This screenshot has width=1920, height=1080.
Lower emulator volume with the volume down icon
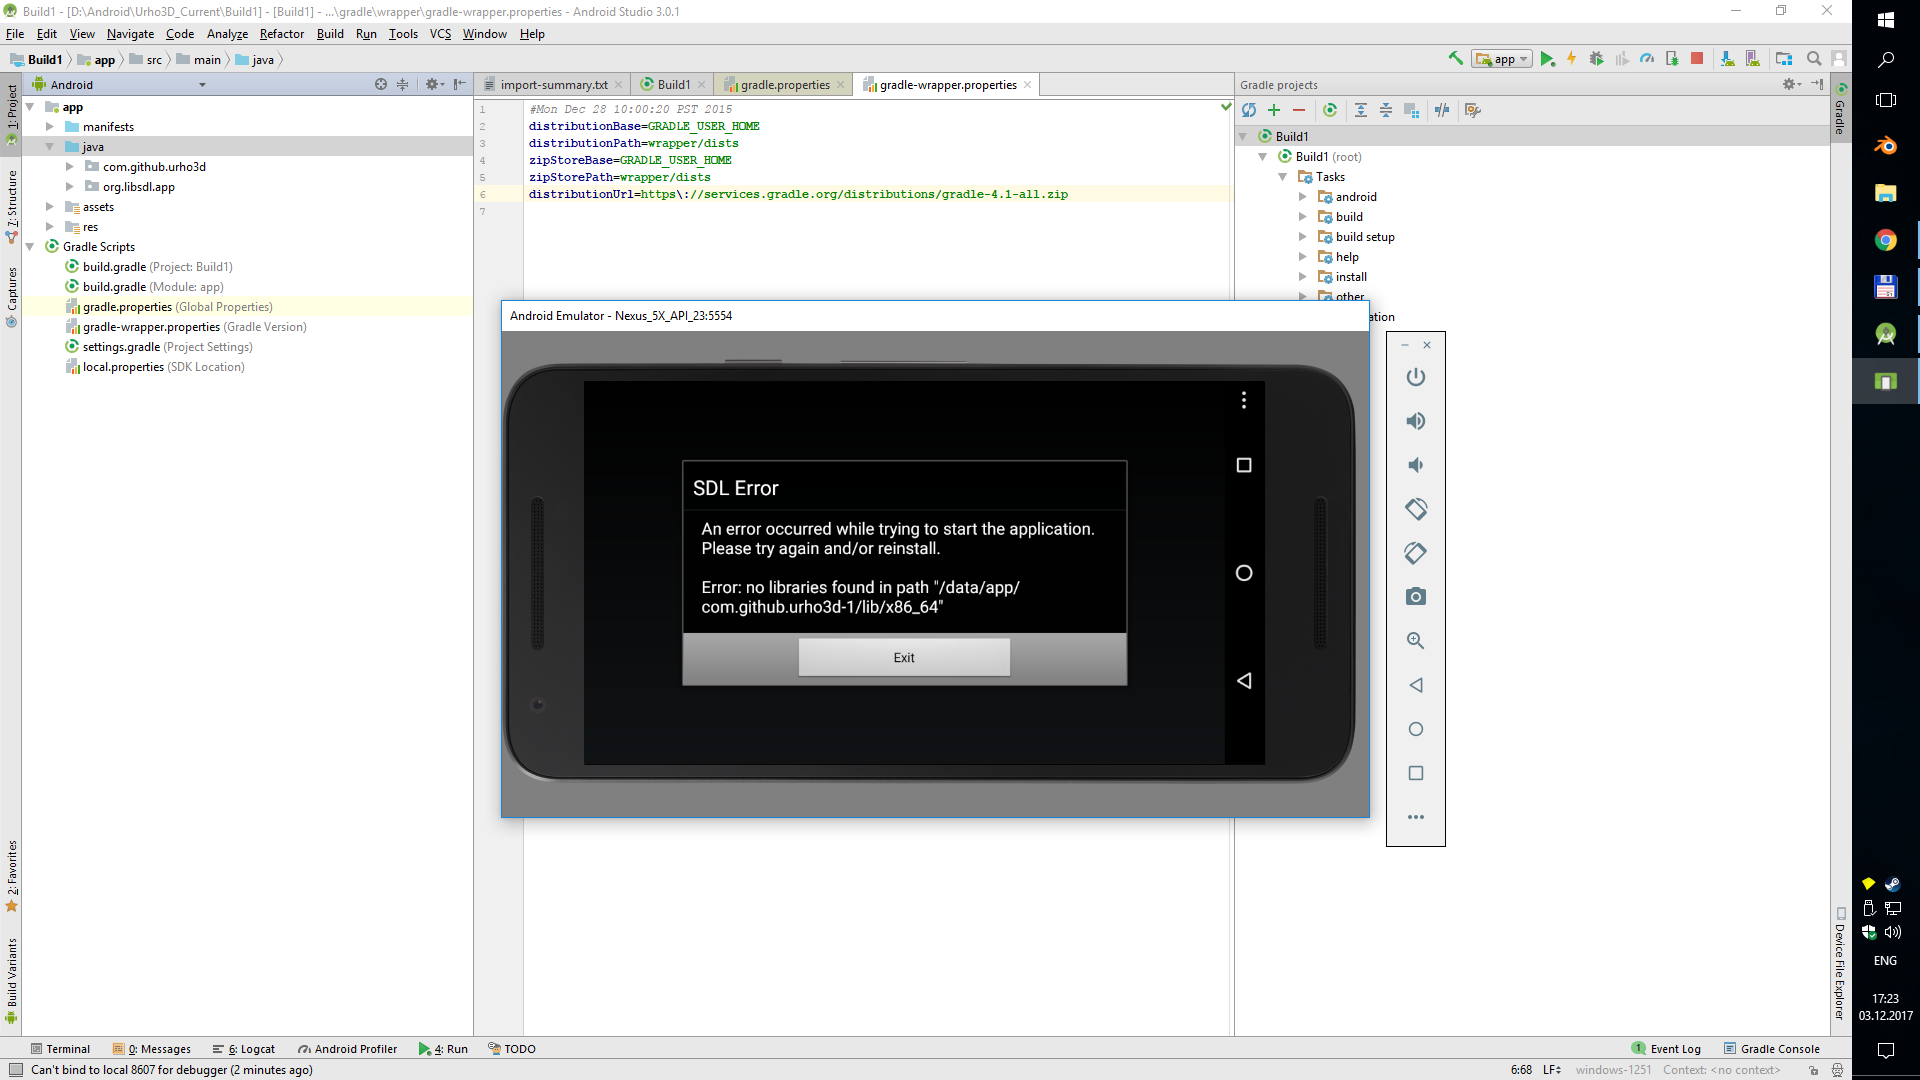pyautogui.click(x=1416, y=465)
